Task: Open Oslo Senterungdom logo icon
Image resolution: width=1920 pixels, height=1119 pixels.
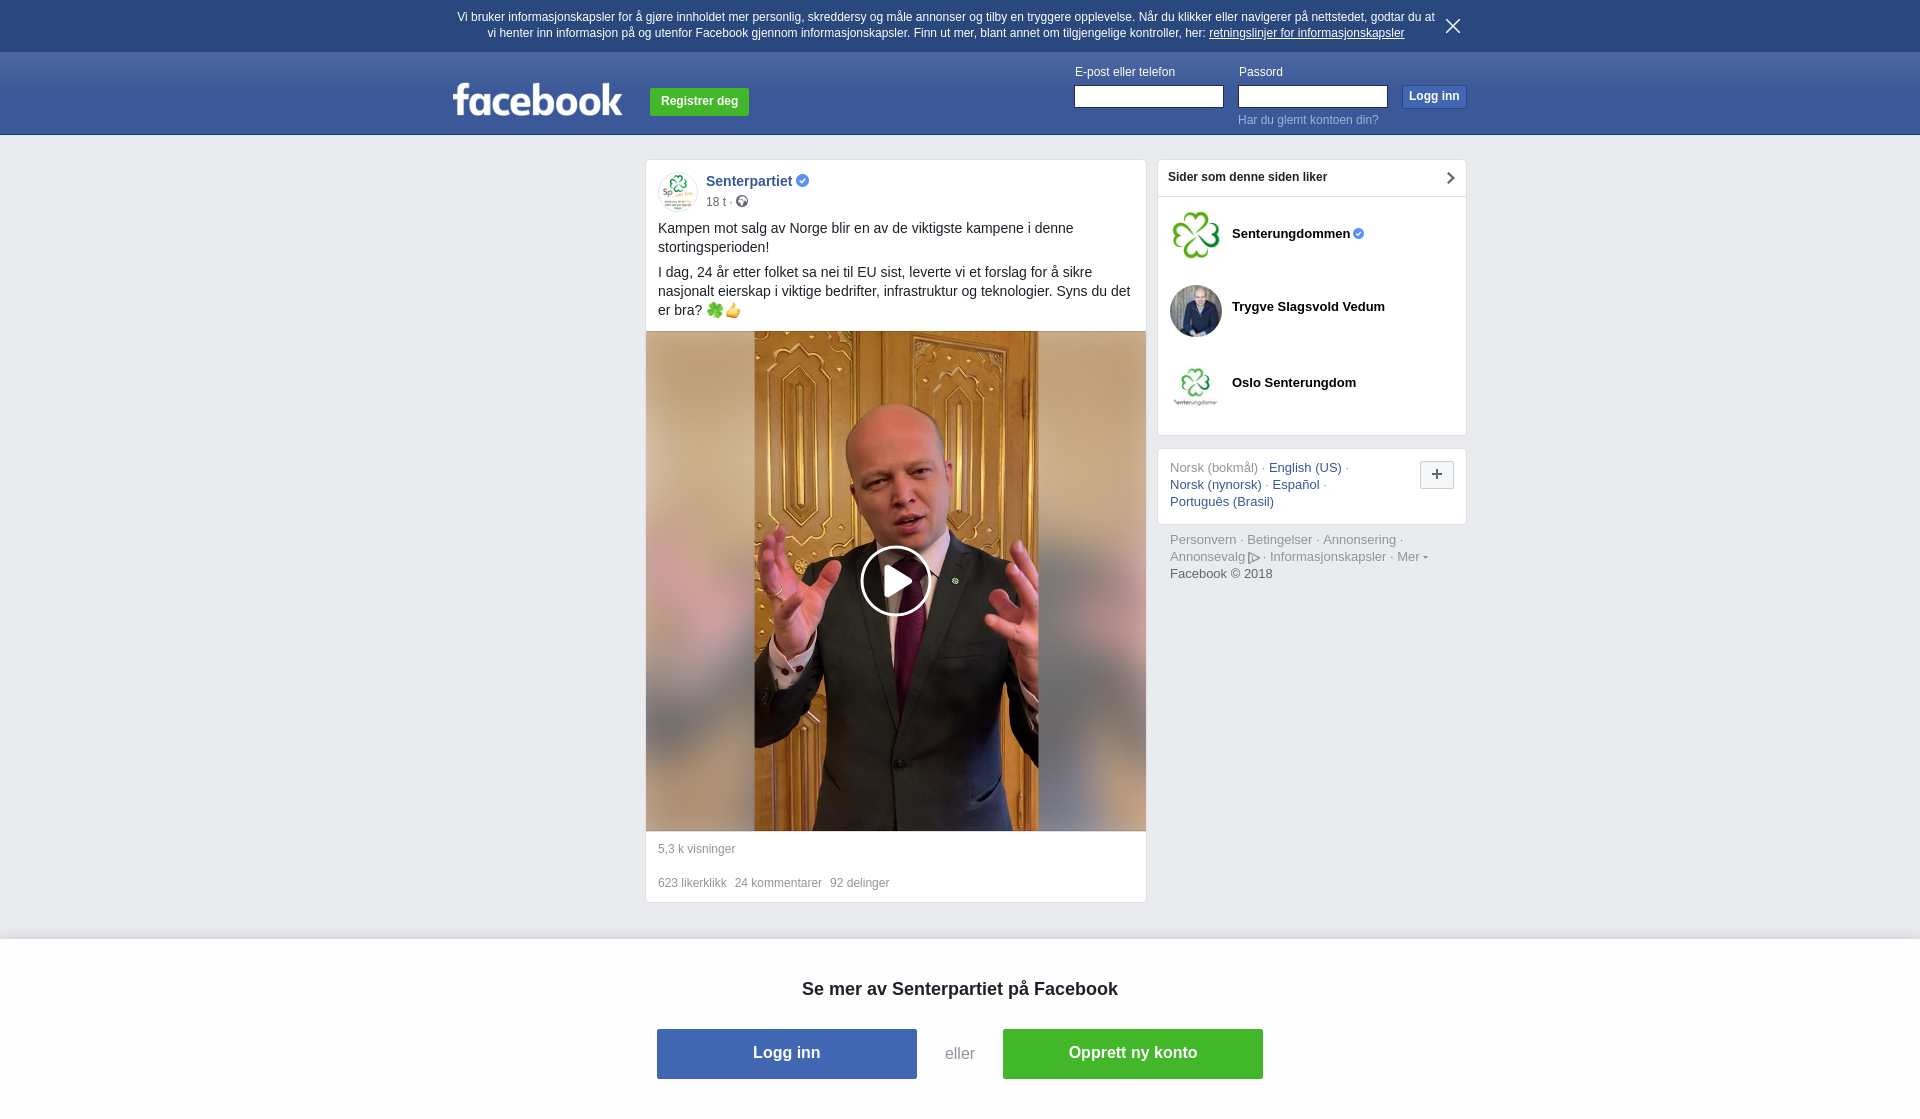Action: pyautogui.click(x=1196, y=387)
